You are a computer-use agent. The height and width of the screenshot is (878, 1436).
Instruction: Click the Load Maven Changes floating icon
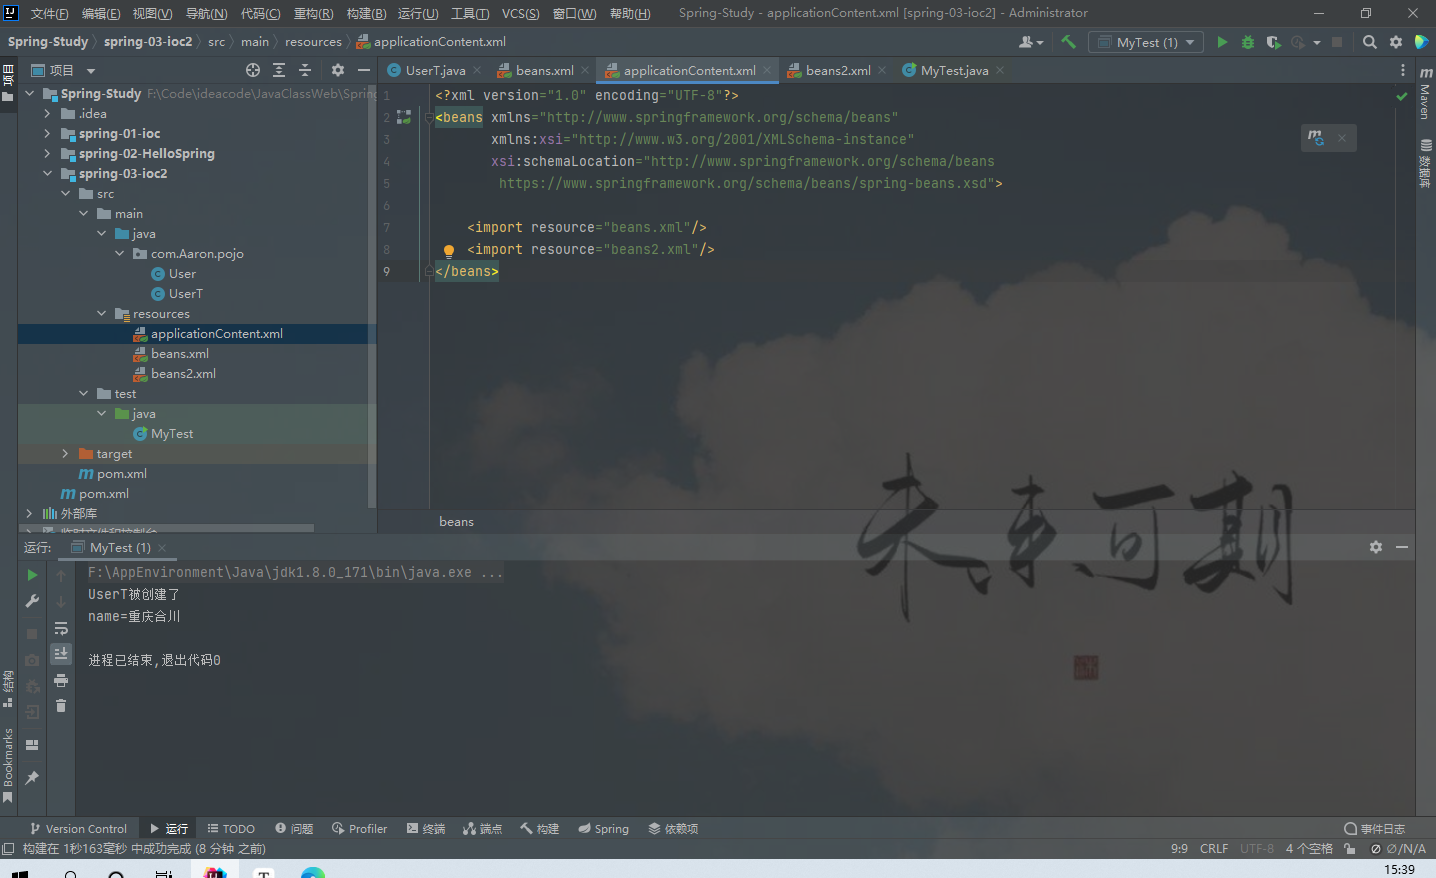[x=1316, y=138]
